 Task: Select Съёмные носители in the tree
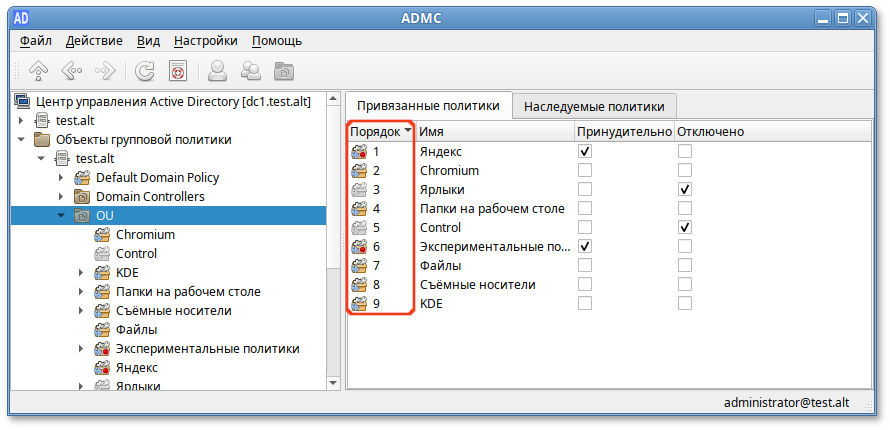coord(174,311)
